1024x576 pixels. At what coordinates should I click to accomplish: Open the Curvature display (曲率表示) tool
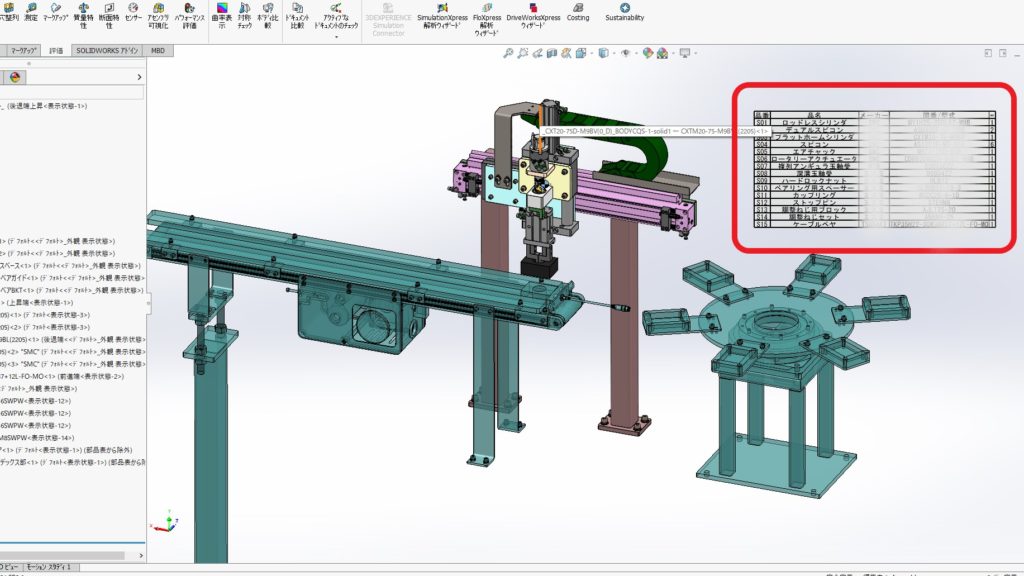tap(222, 14)
